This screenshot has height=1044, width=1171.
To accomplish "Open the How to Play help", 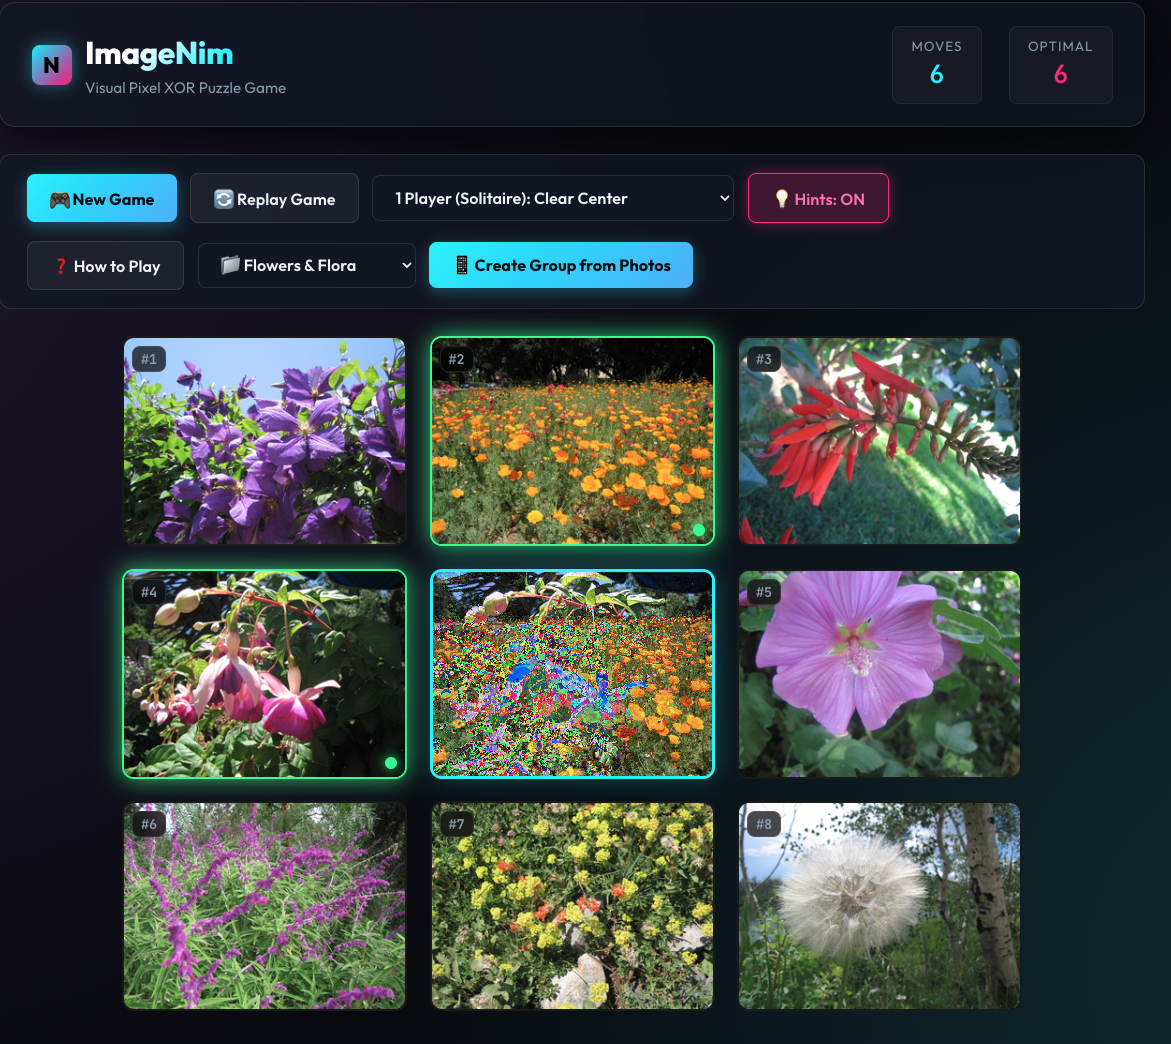I will [105, 266].
